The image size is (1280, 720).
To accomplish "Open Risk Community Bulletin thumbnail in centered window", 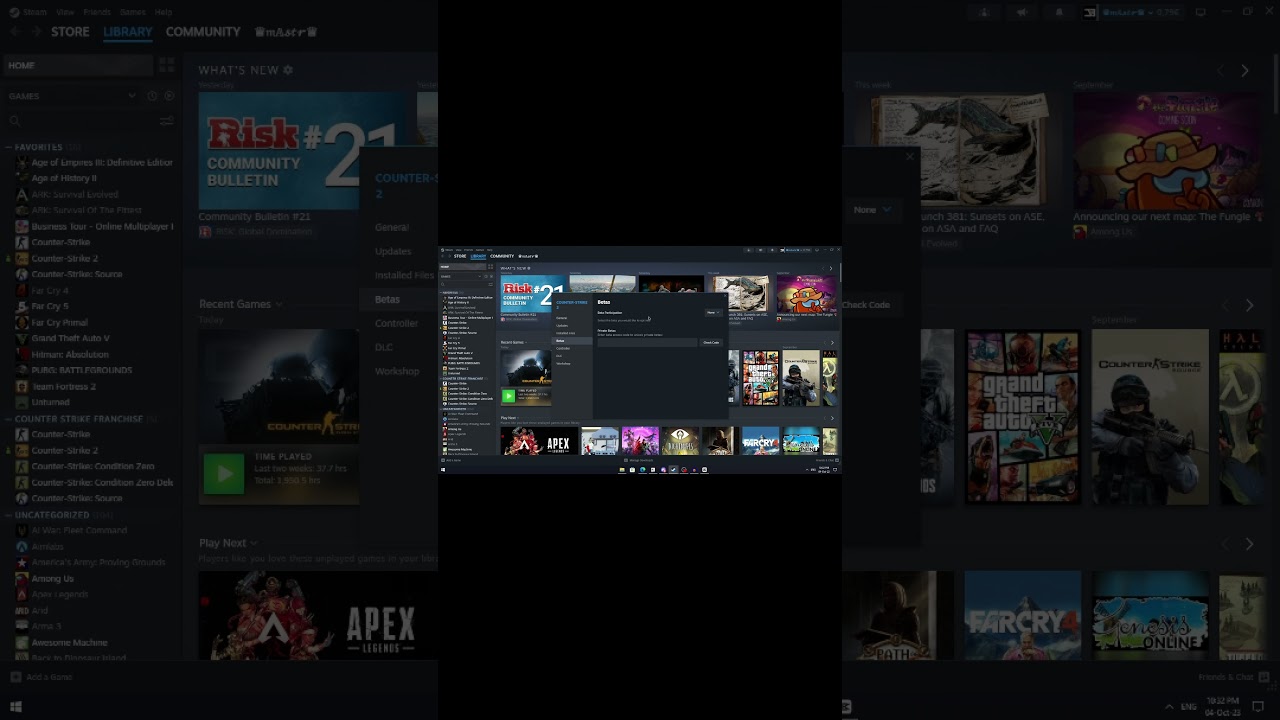I will coord(533,293).
